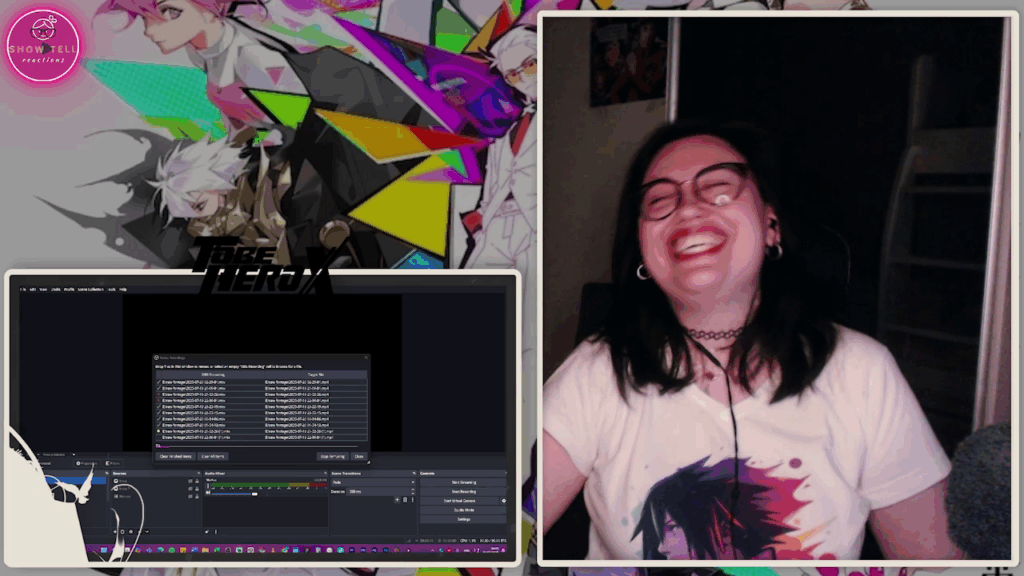1024x576 pixels.
Task: Click the OBS logo in the top-left overlay
Action: tap(43, 44)
